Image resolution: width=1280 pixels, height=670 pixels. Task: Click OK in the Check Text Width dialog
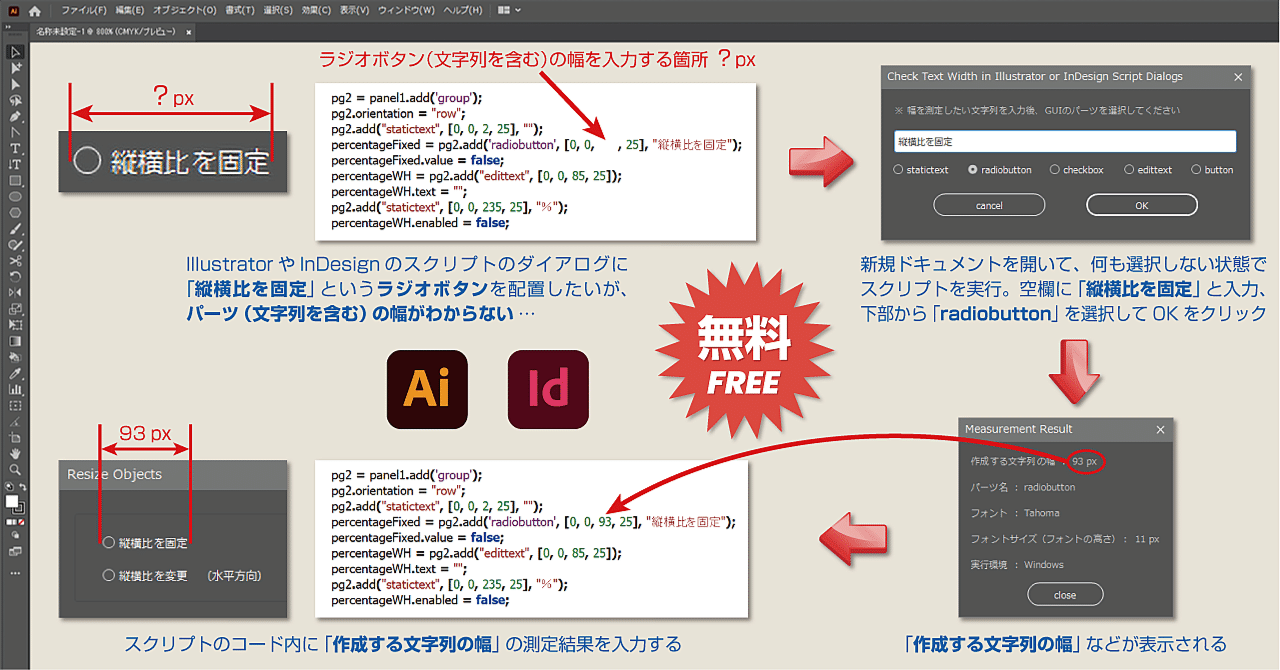point(1140,205)
